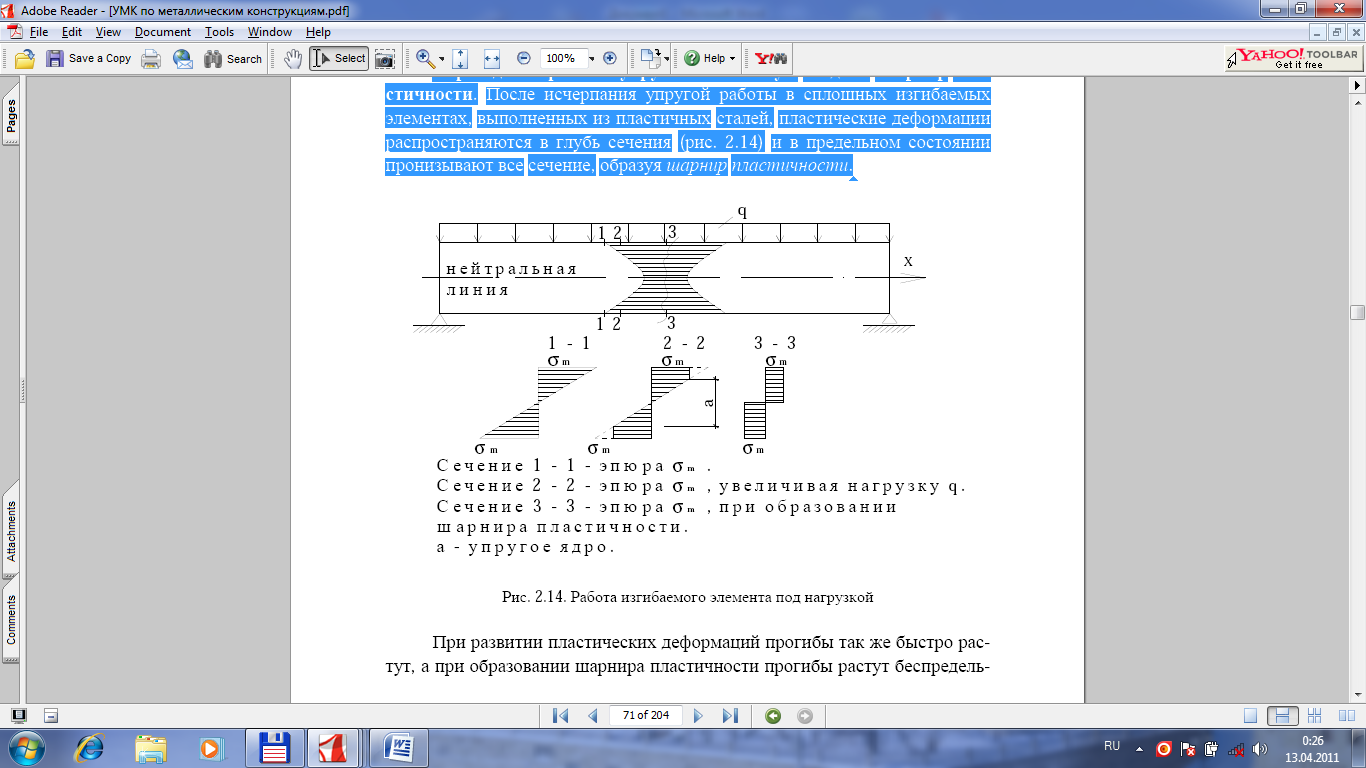Click the Yahoo! Toolbar Get it free banner
This screenshot has height=768, width=1366.
coord(1292,59)
